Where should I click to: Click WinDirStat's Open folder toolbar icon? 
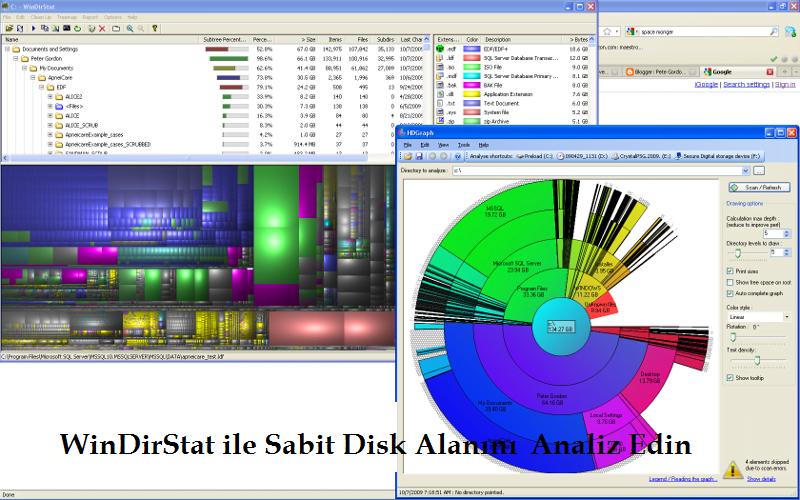click(9, 29)
